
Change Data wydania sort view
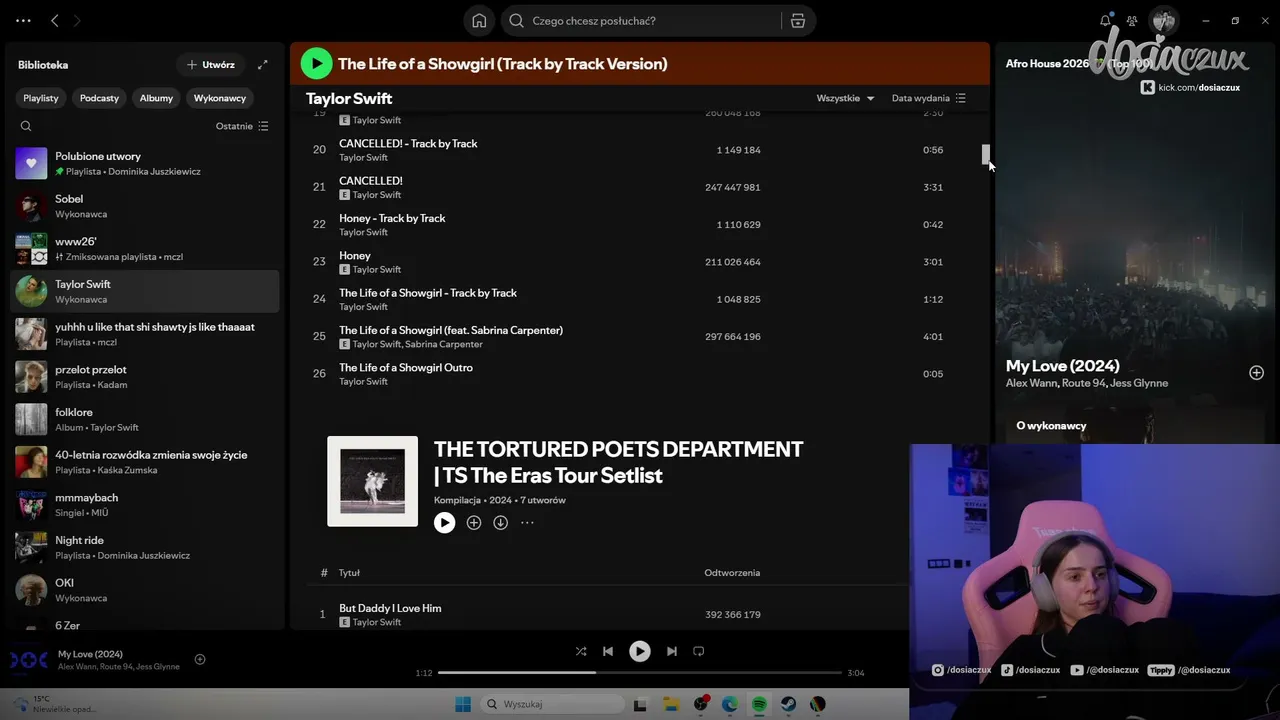pyautogui.click(x=929, y=98)
